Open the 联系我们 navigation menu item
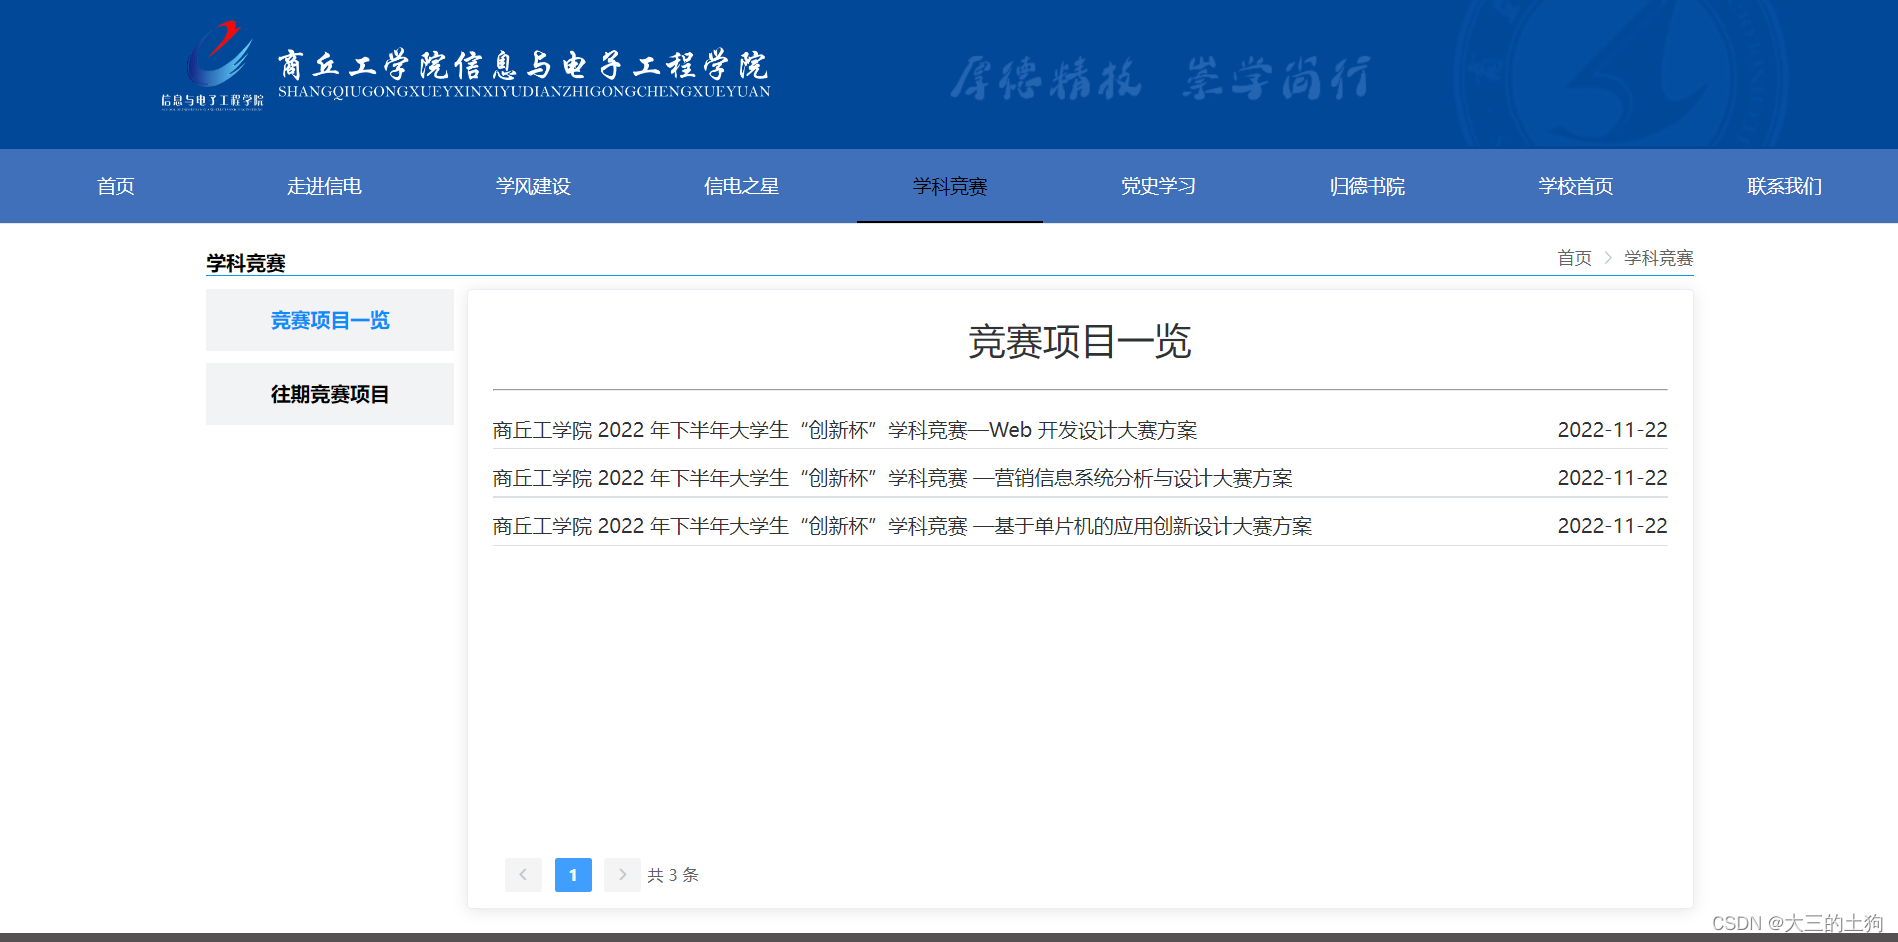The image size is (1898, 942). coord(1783,186)
